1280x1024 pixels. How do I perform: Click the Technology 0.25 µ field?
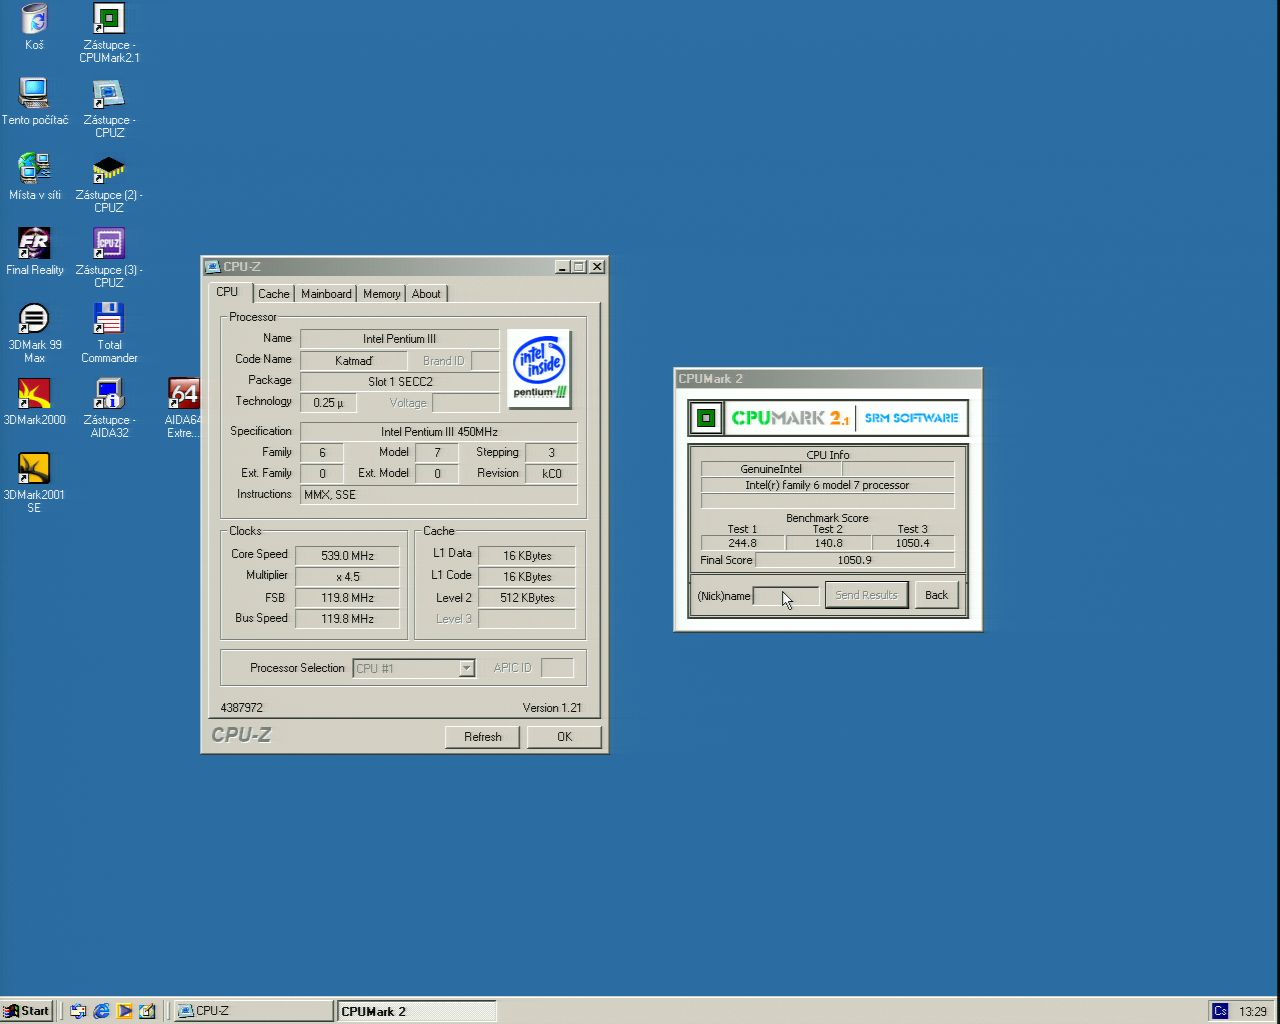coord(328,403)
